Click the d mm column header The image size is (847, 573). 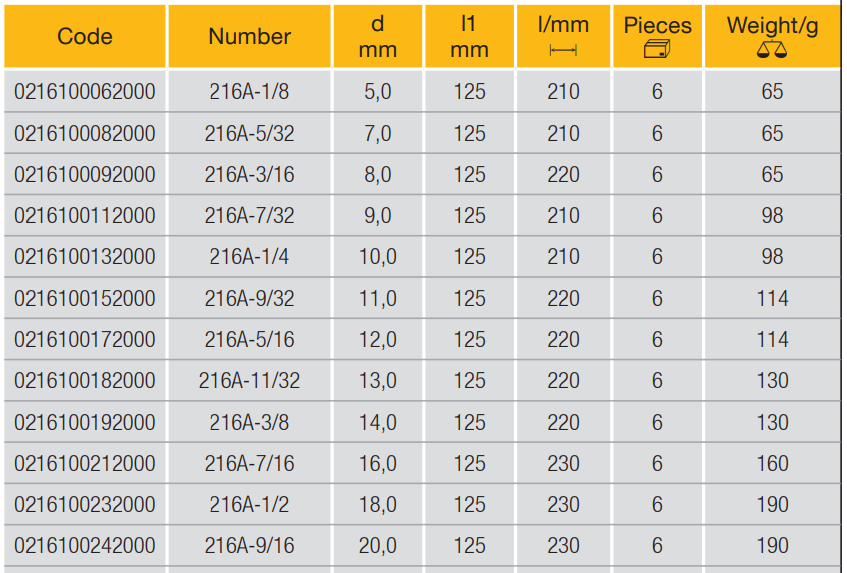point(377,37)
